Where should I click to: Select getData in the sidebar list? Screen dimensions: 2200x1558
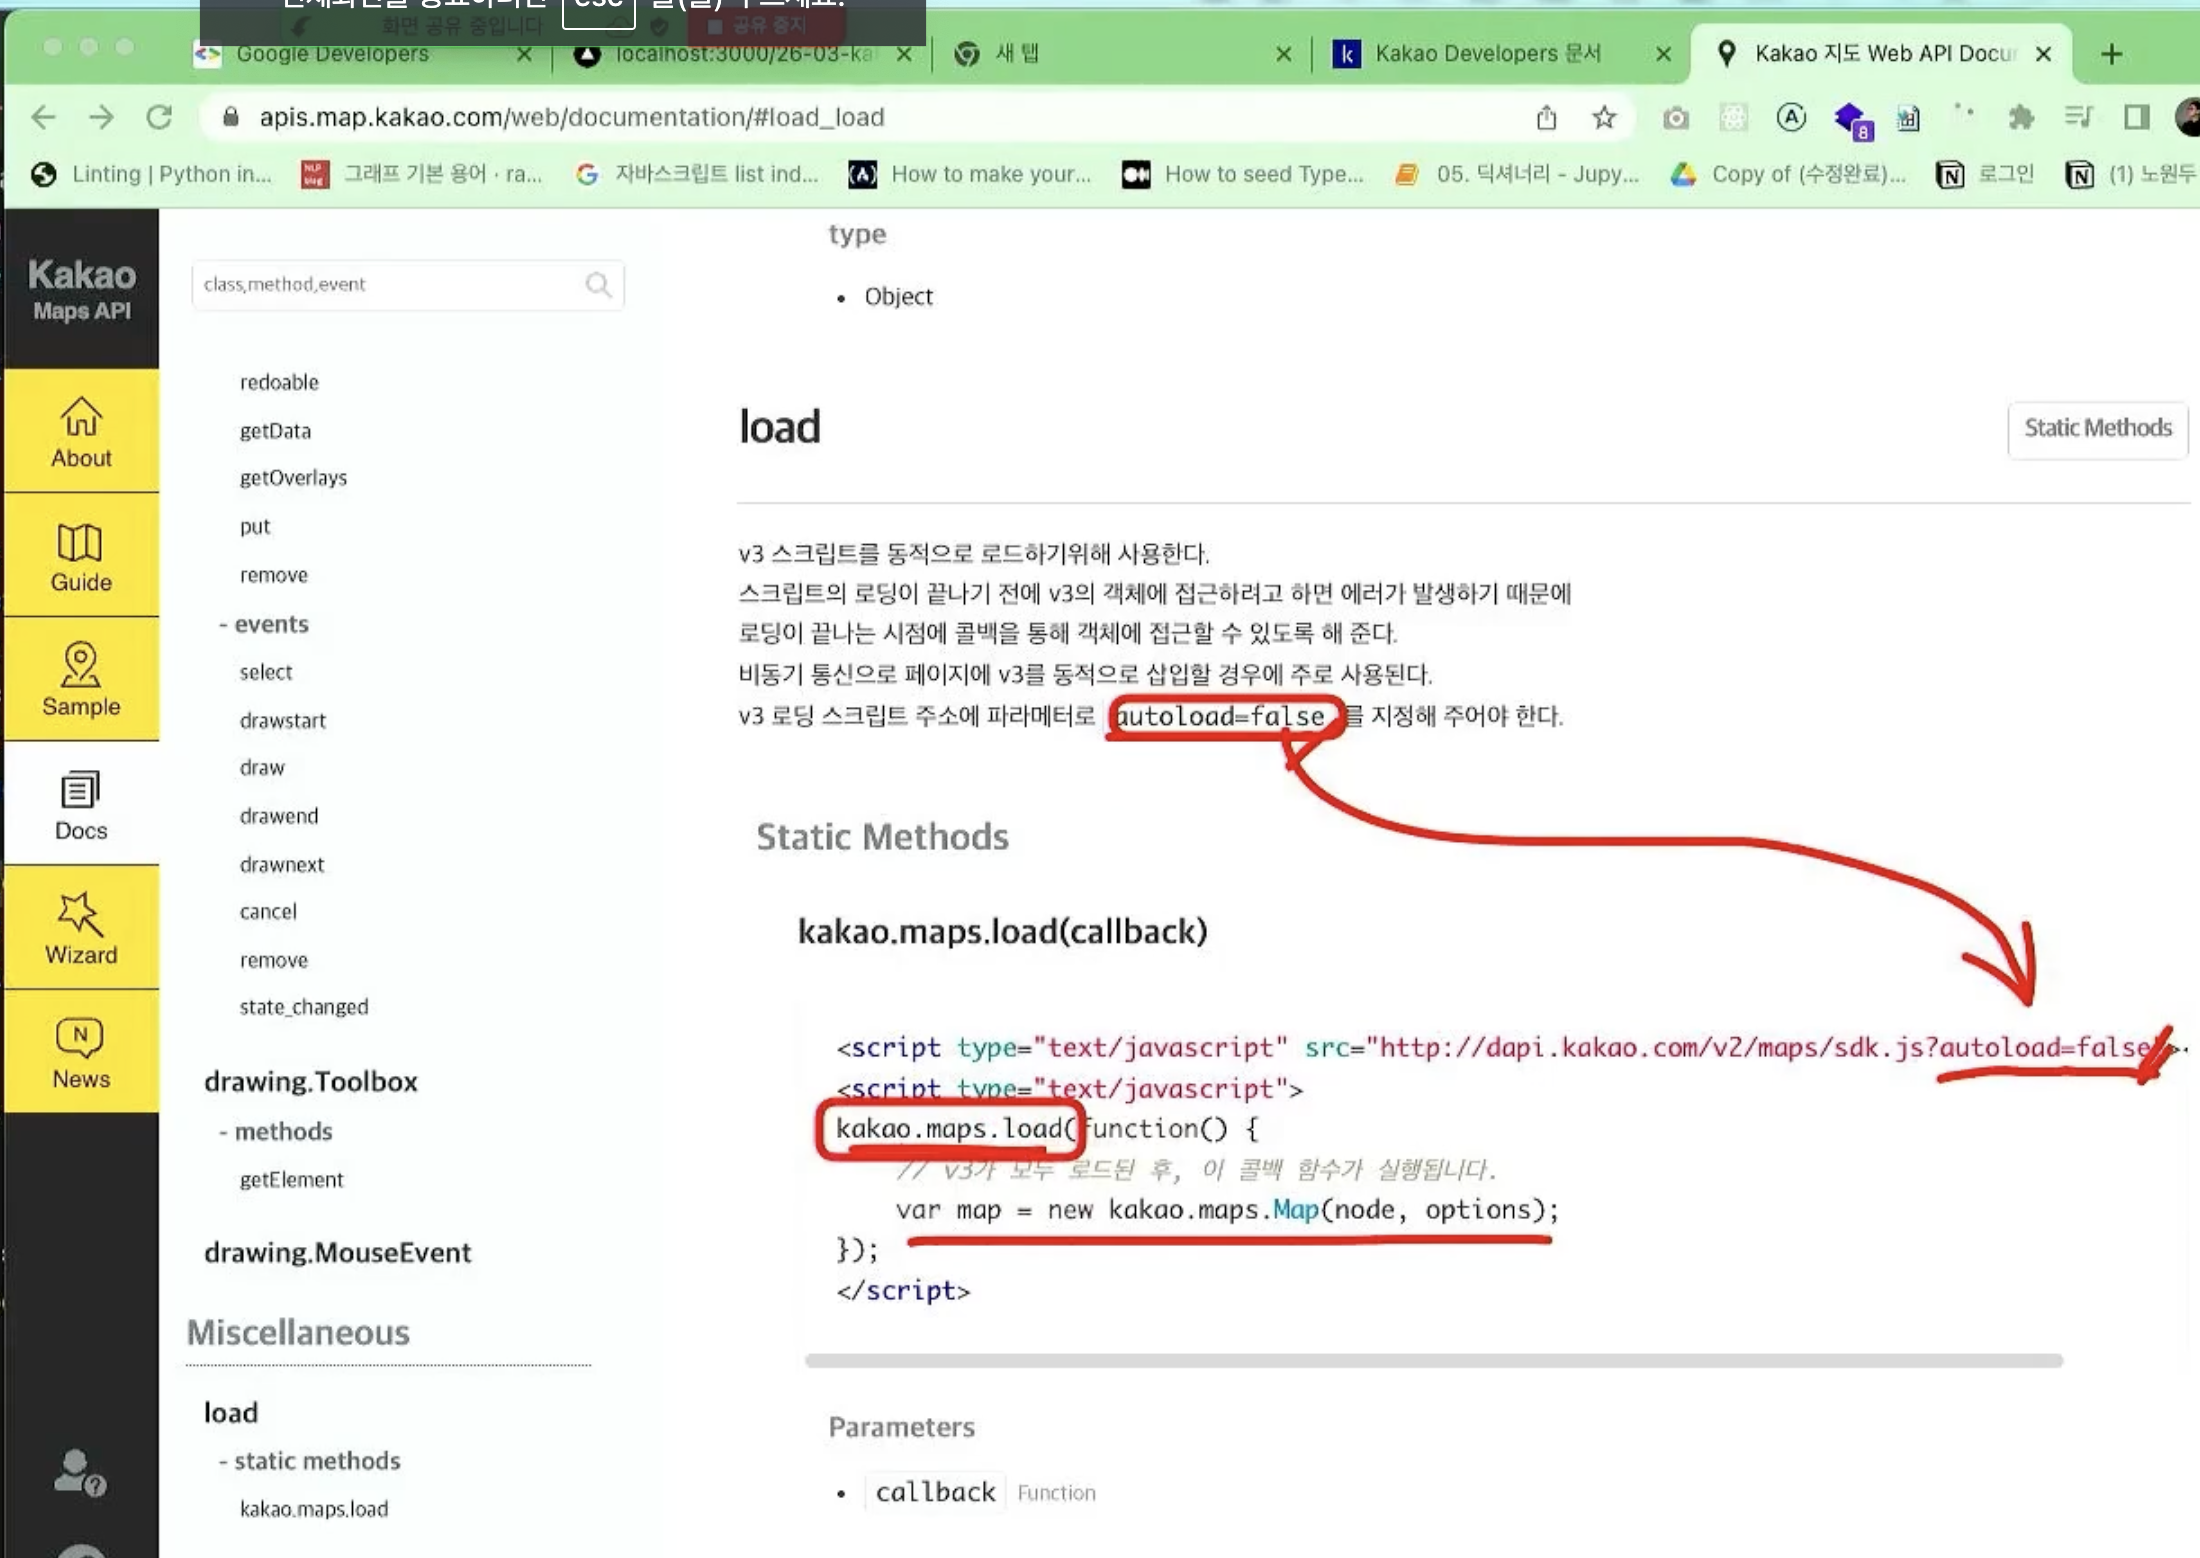(275, 431)
